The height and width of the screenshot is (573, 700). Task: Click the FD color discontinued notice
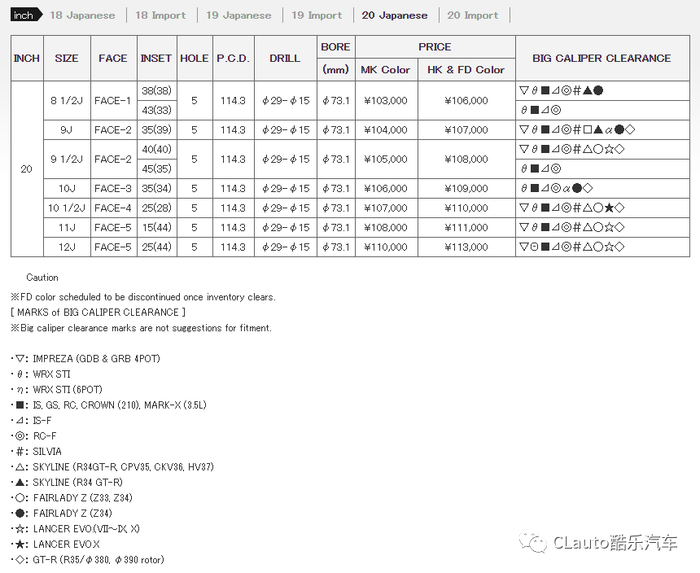[x=143, y=297]
